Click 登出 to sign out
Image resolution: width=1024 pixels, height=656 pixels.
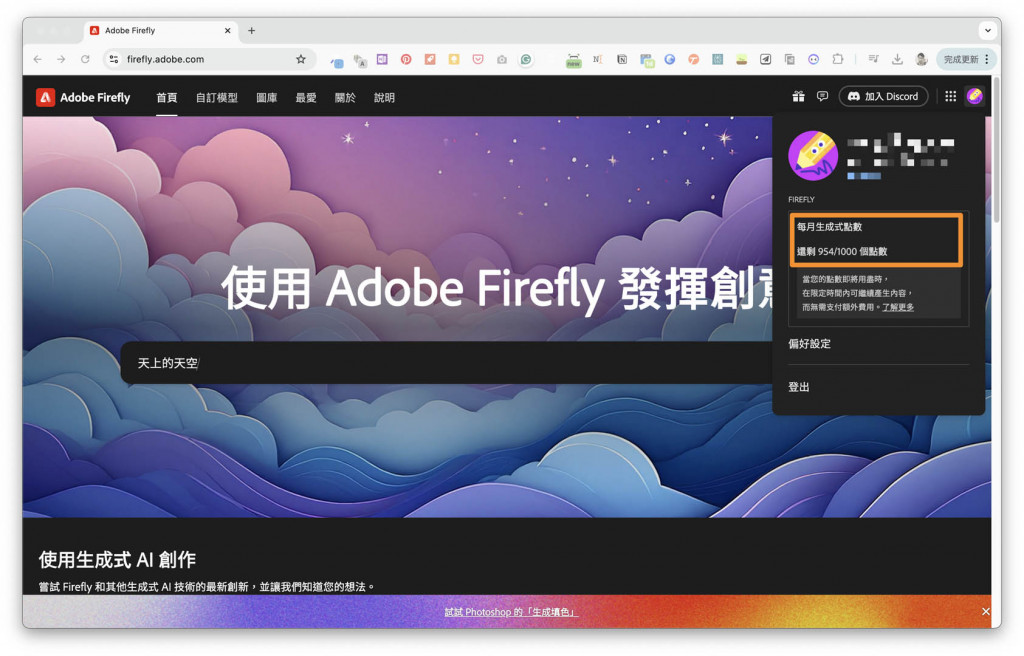tap(799, 387)
